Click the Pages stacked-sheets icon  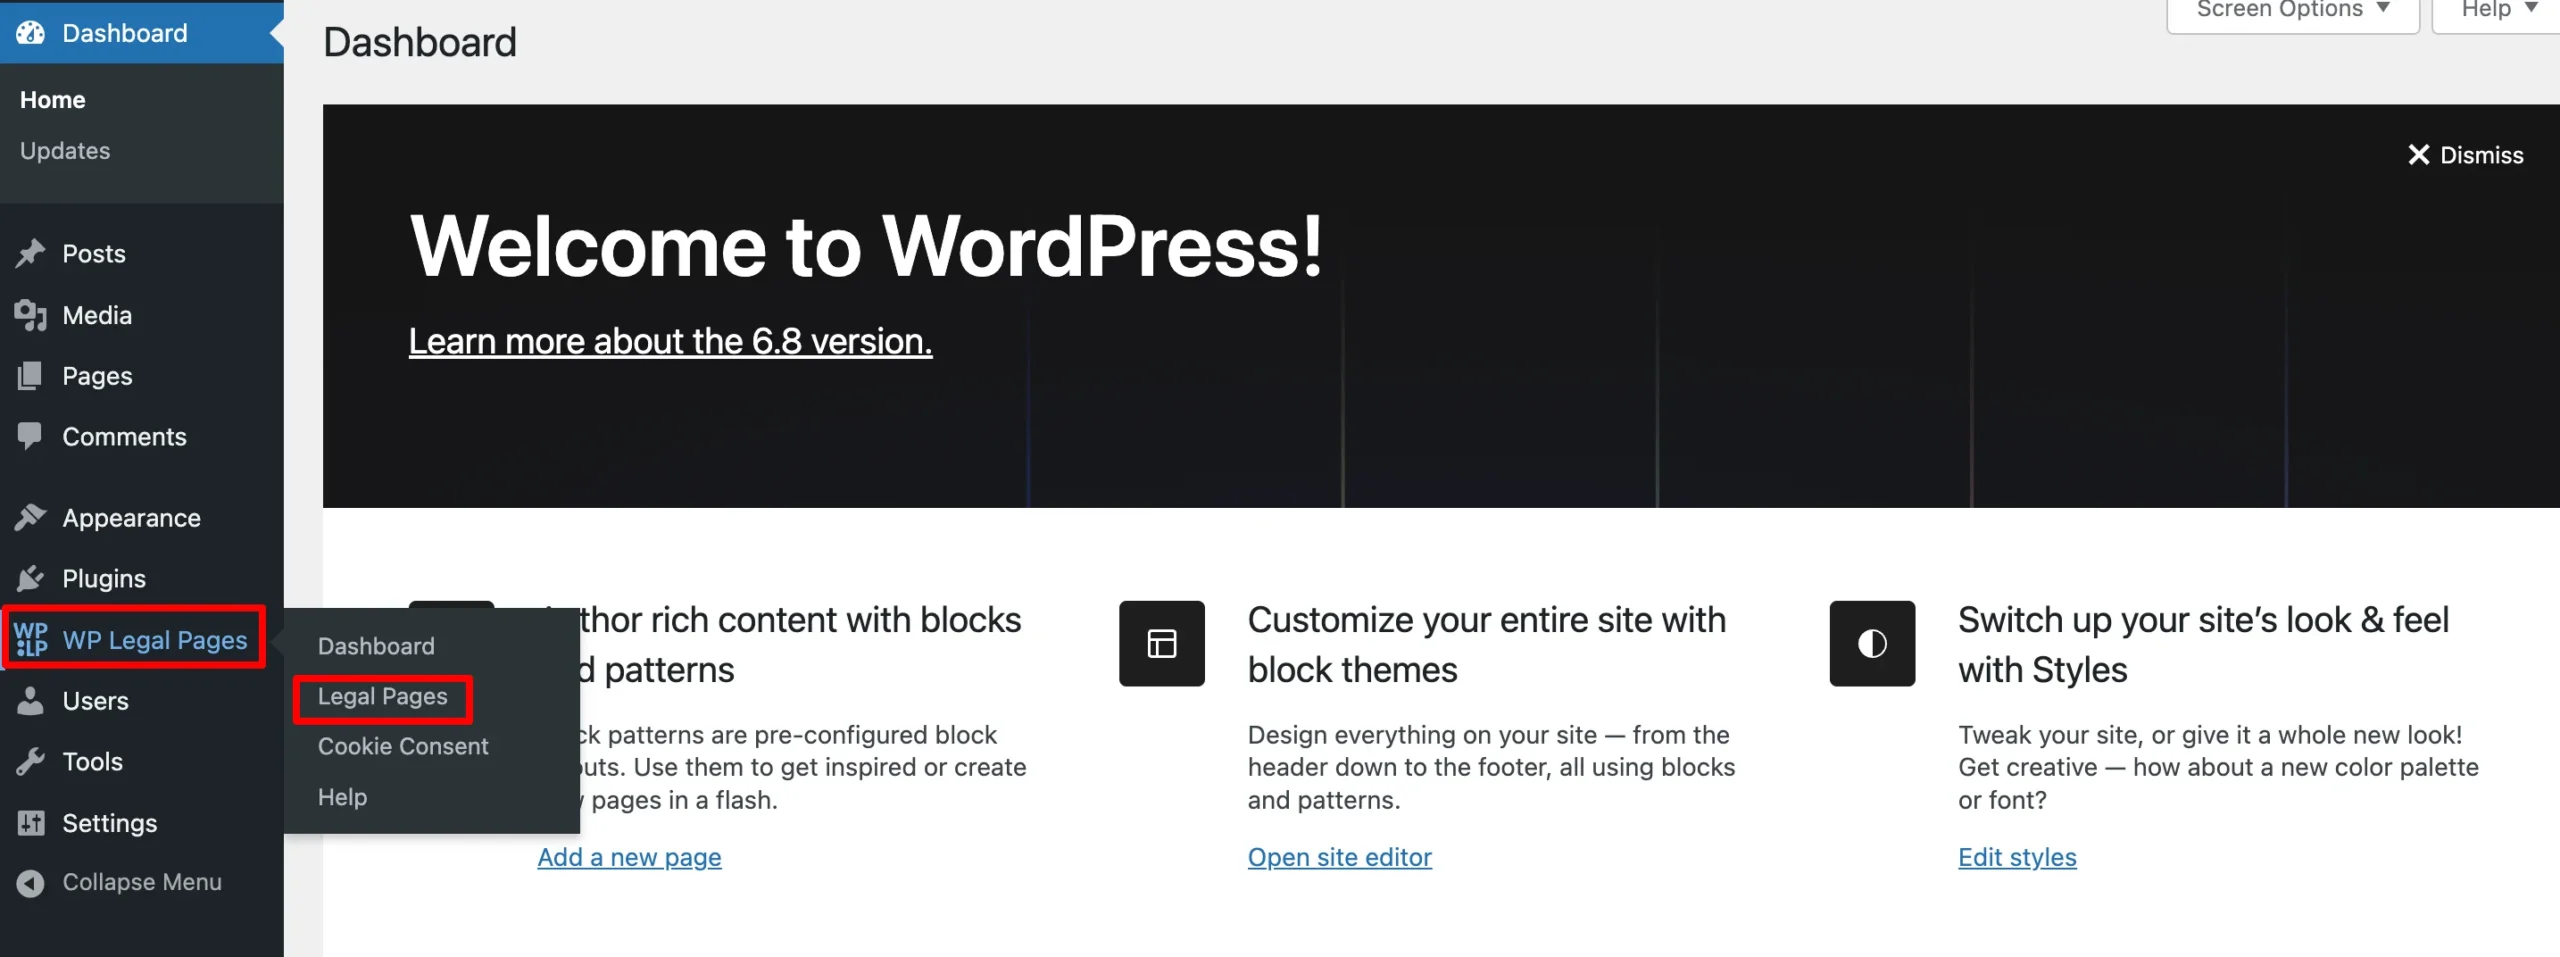click(31, 376)
